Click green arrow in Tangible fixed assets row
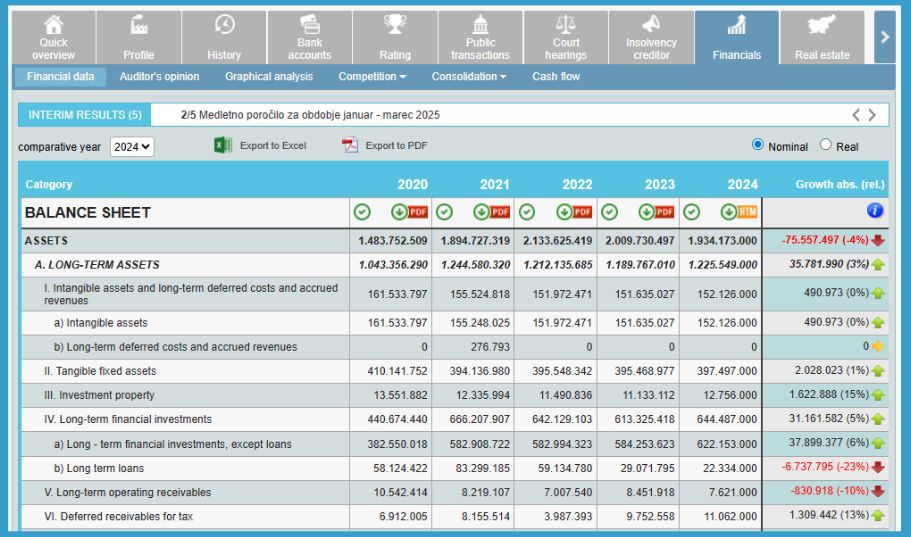The image size is (911, 537). [878, 371]
